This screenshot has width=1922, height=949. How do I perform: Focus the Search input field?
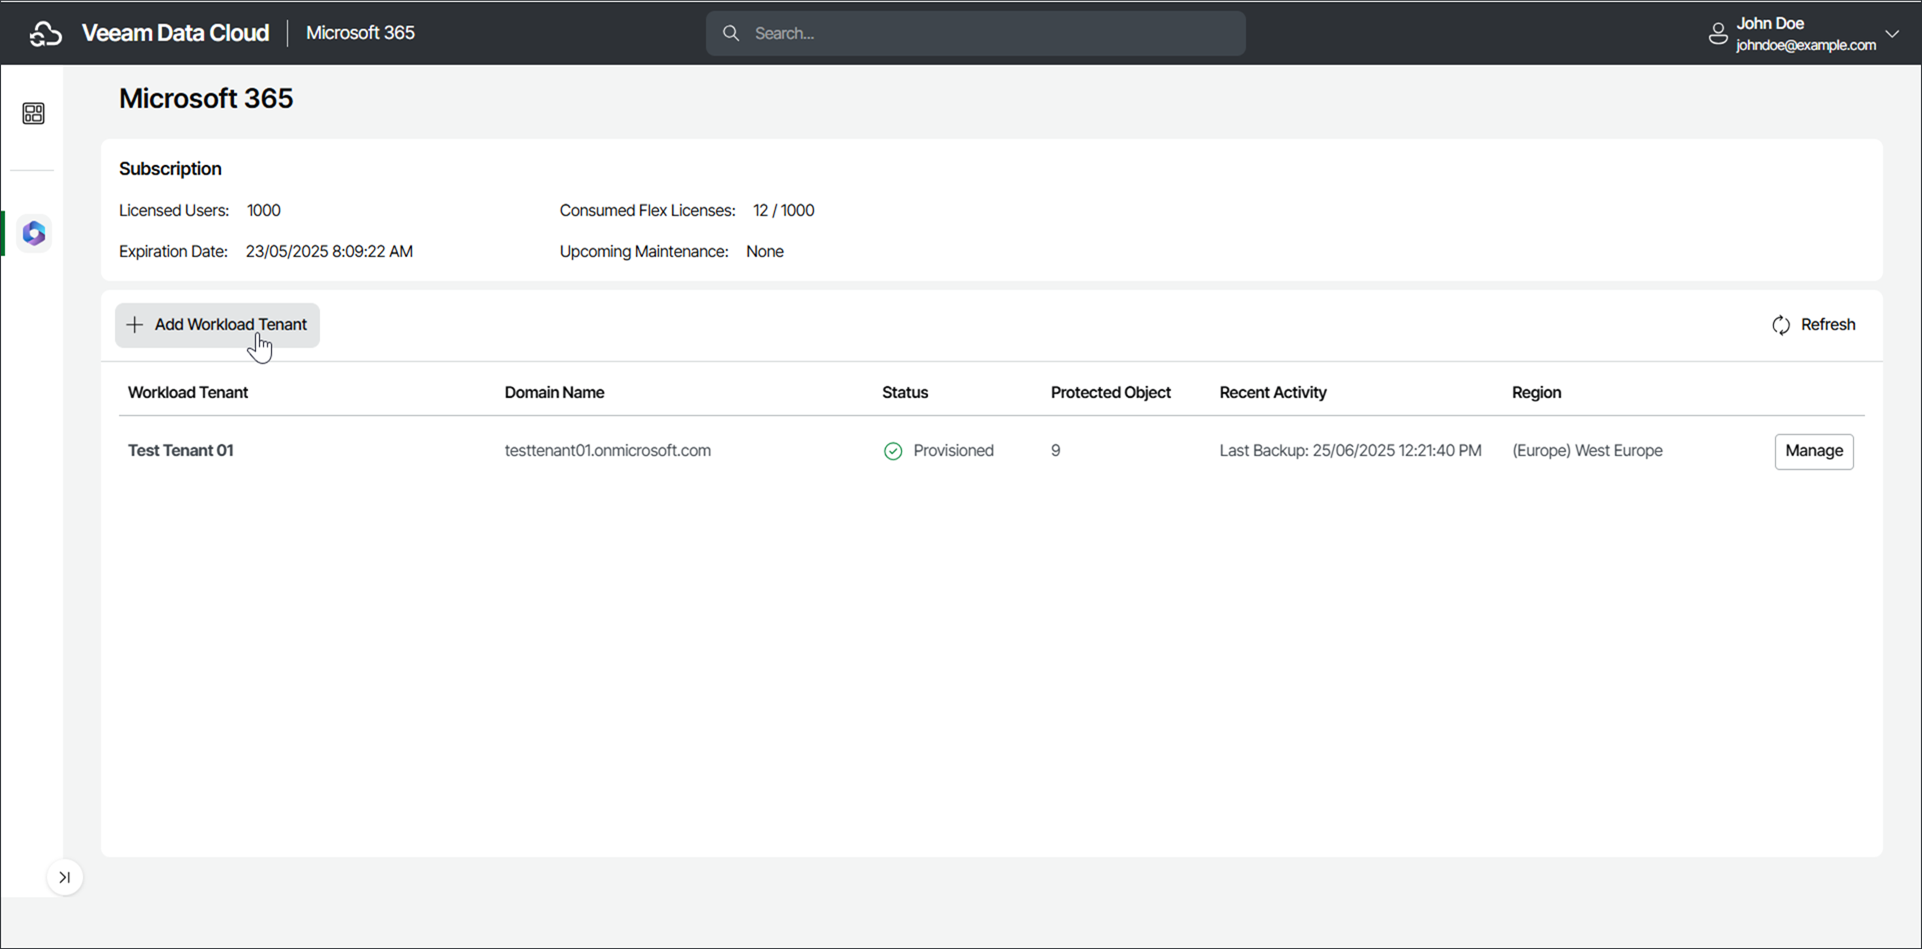[976, 33]
